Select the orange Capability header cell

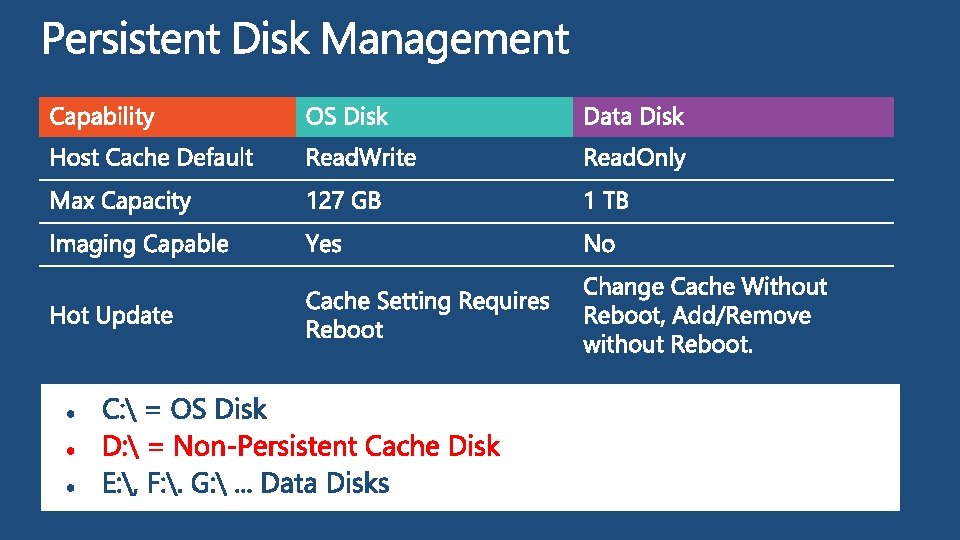click(x=166, y=117)
